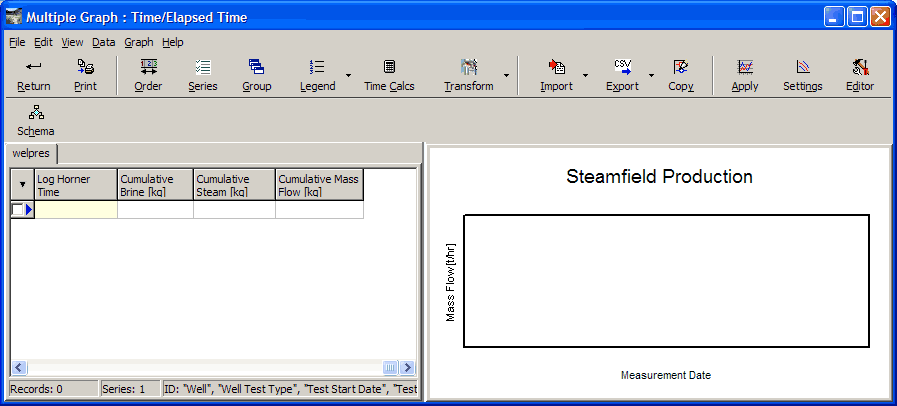
Task: Expand the Legend dropdown arrow
Action: (348, 75)
